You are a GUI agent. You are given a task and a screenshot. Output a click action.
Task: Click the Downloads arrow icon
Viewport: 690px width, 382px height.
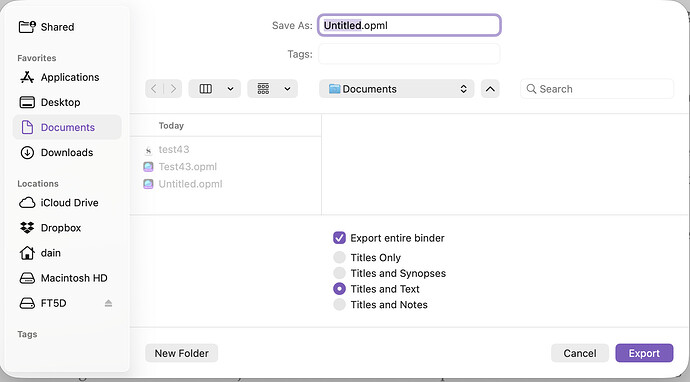coord(27,152)
